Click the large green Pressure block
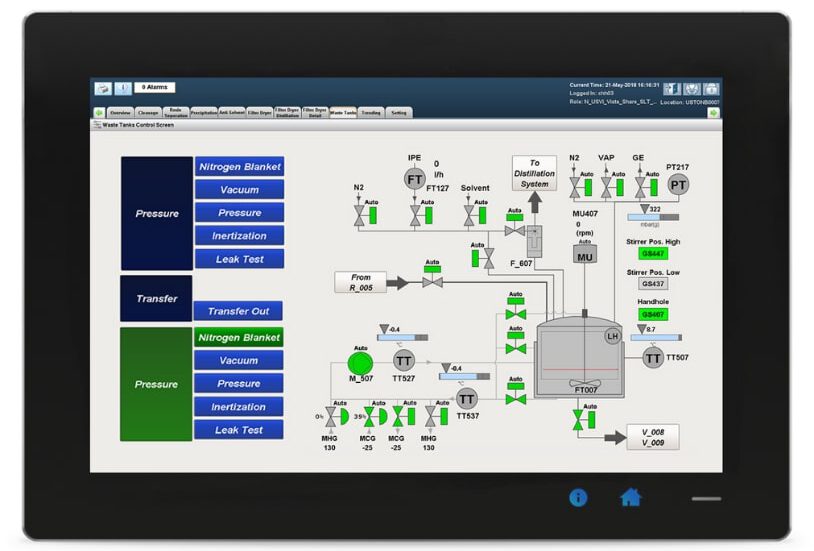Viewport: 814px width, 551px height. [156, 384]
